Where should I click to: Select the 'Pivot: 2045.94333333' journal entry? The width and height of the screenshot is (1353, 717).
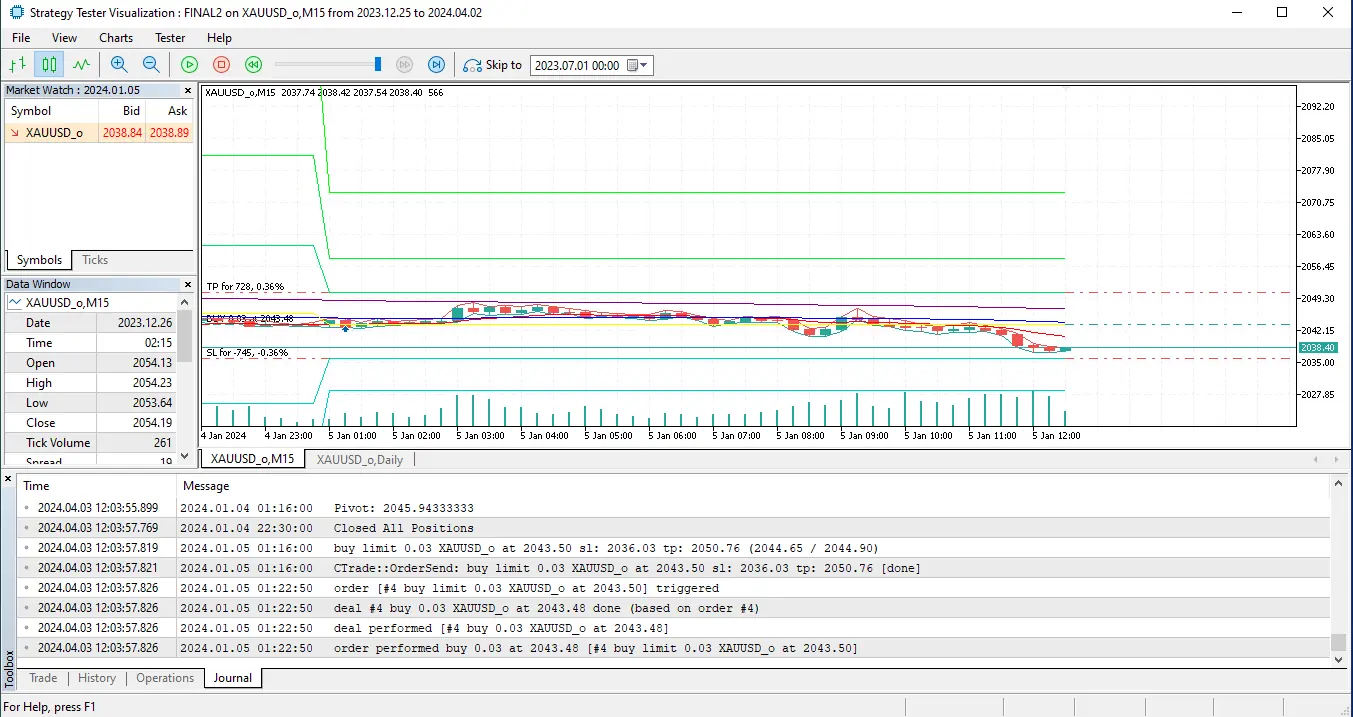pos(675,508)
